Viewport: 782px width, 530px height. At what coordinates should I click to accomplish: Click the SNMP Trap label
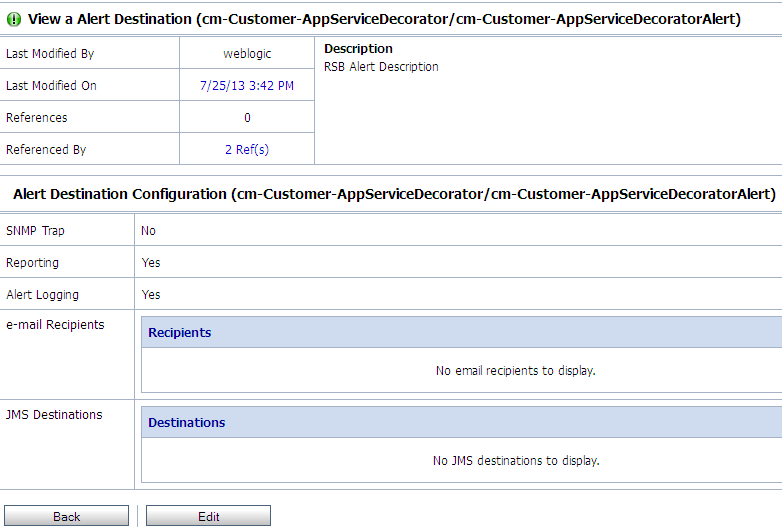tap(35, 231)
